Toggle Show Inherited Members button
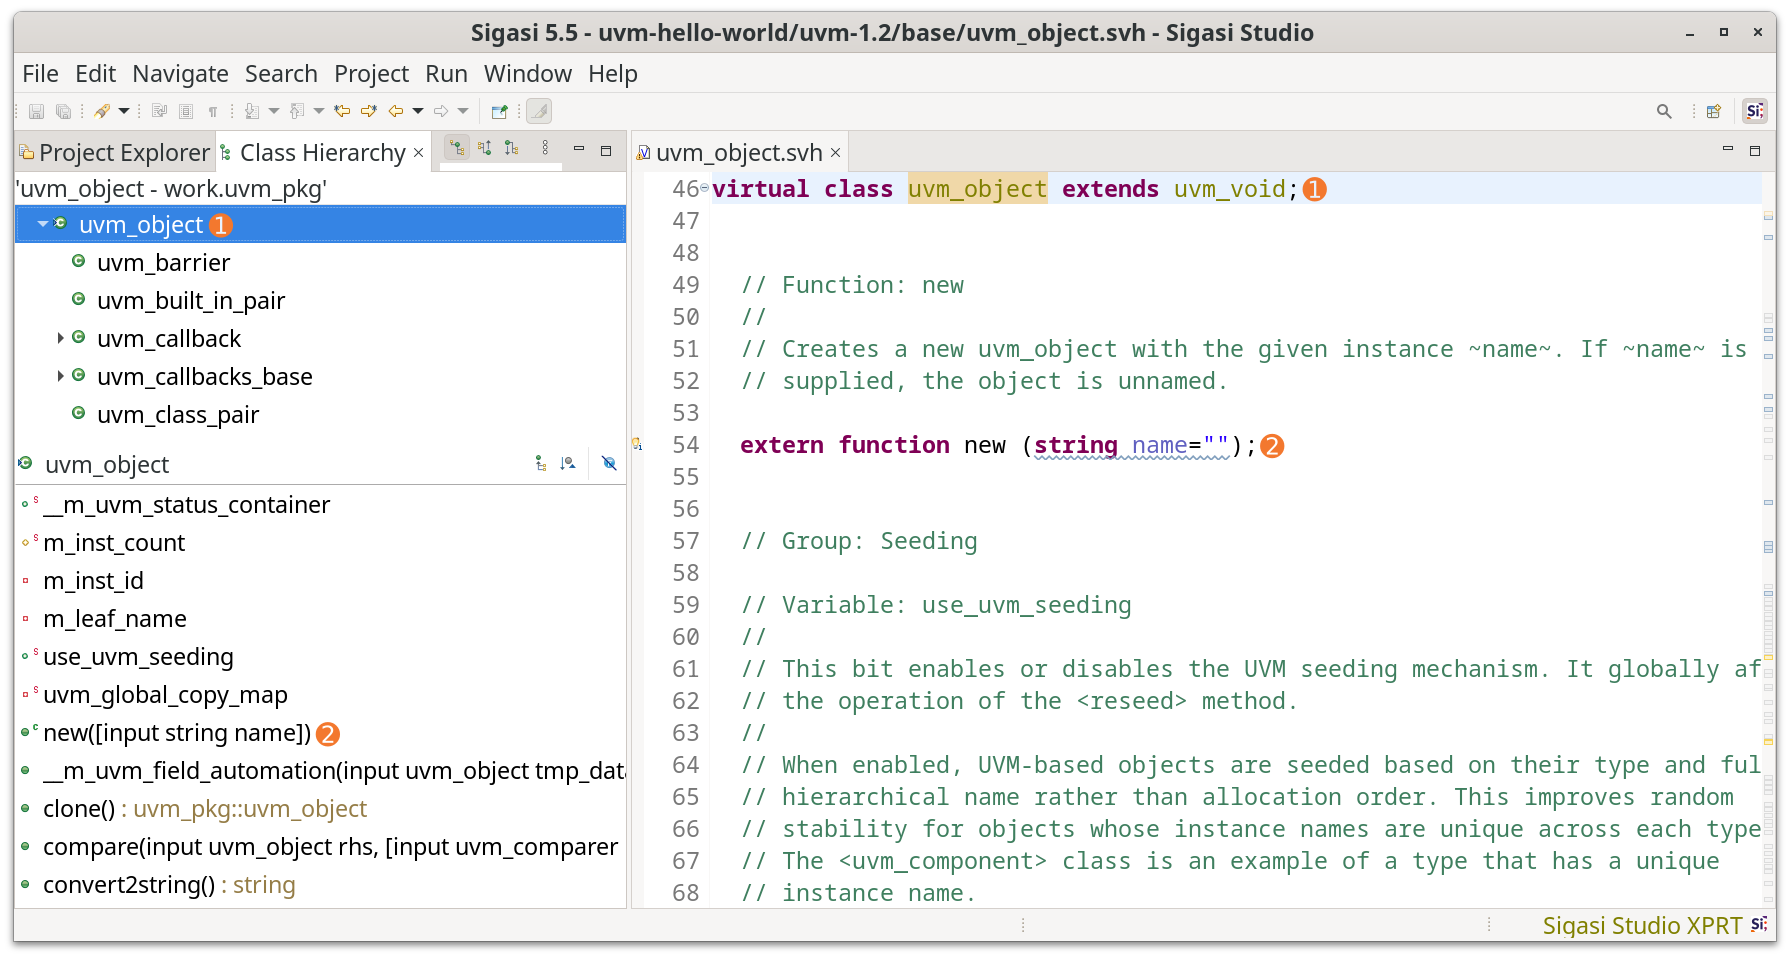This screenshot has height=958, width=1790. [x=541, y=463]
